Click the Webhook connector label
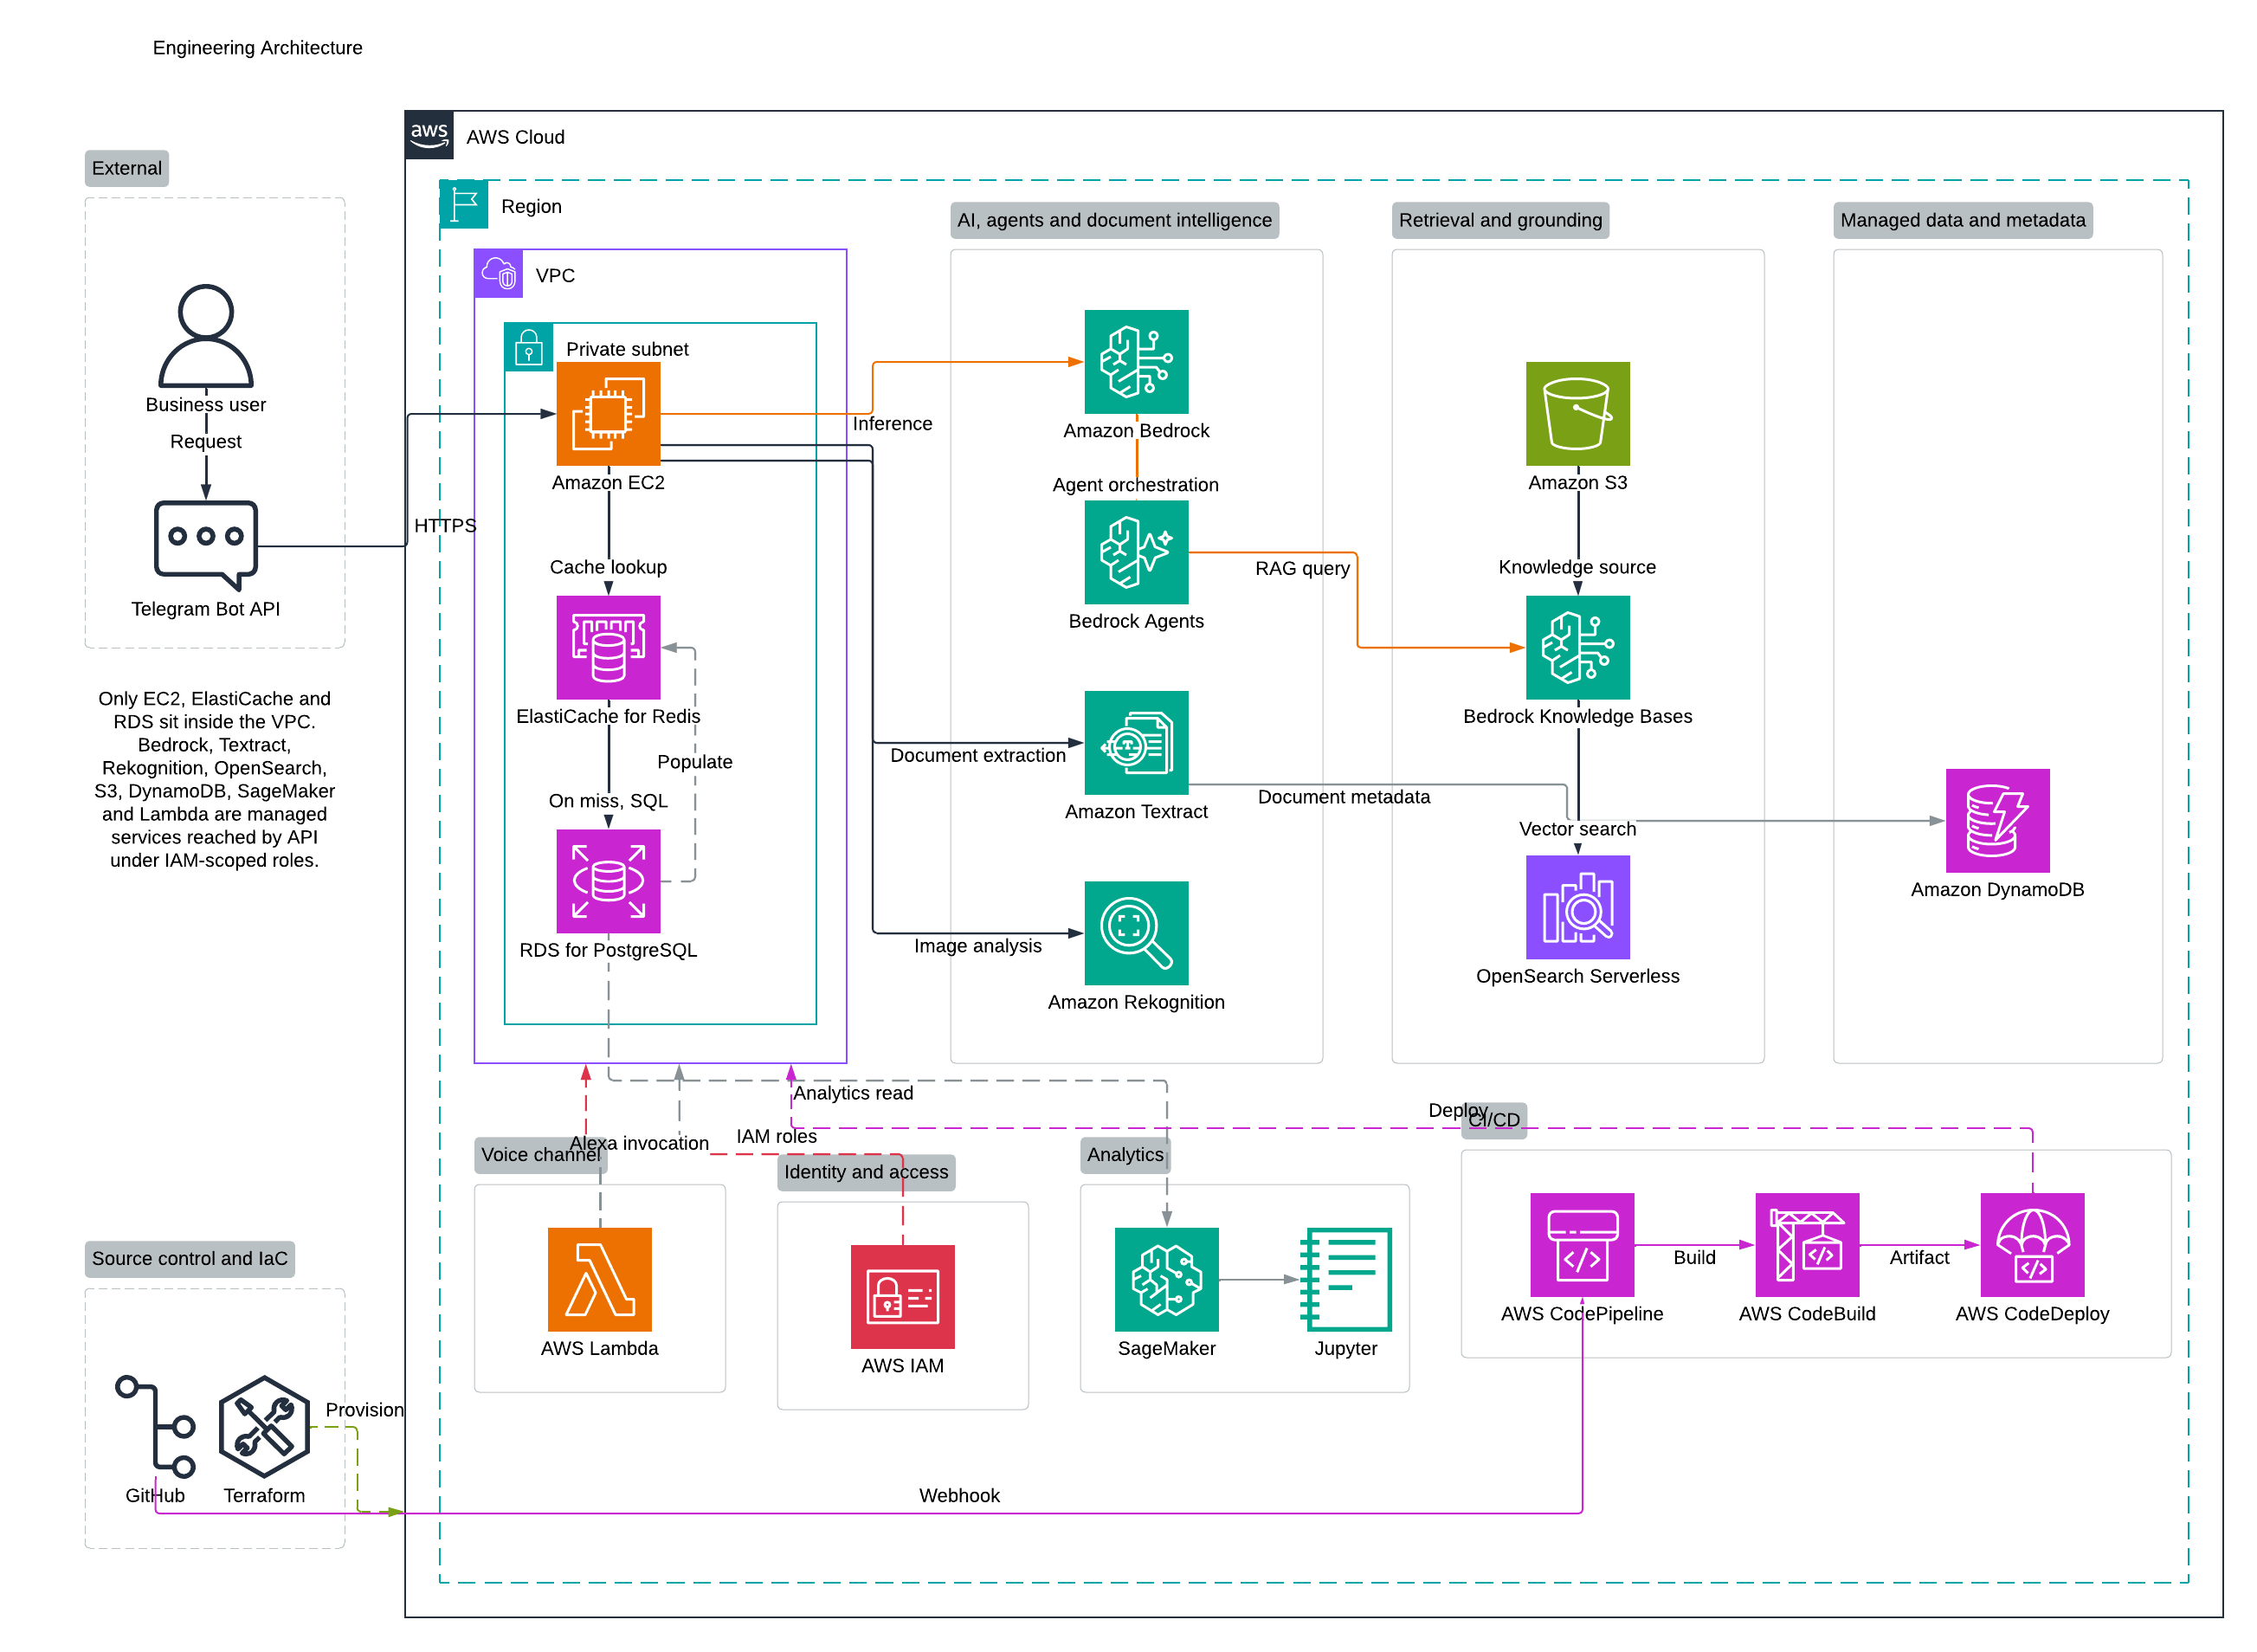 tap(960, 1496)
